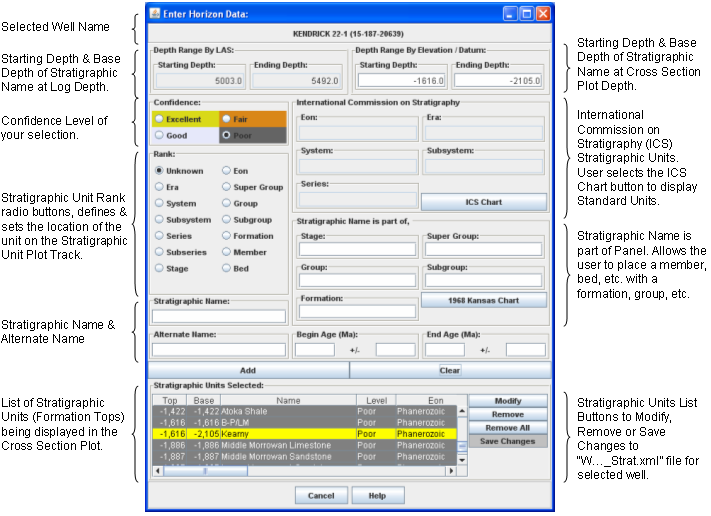Click the End Age (Ma) value field
This screenshot has height=516, width=711.
(x=445, y=350)
